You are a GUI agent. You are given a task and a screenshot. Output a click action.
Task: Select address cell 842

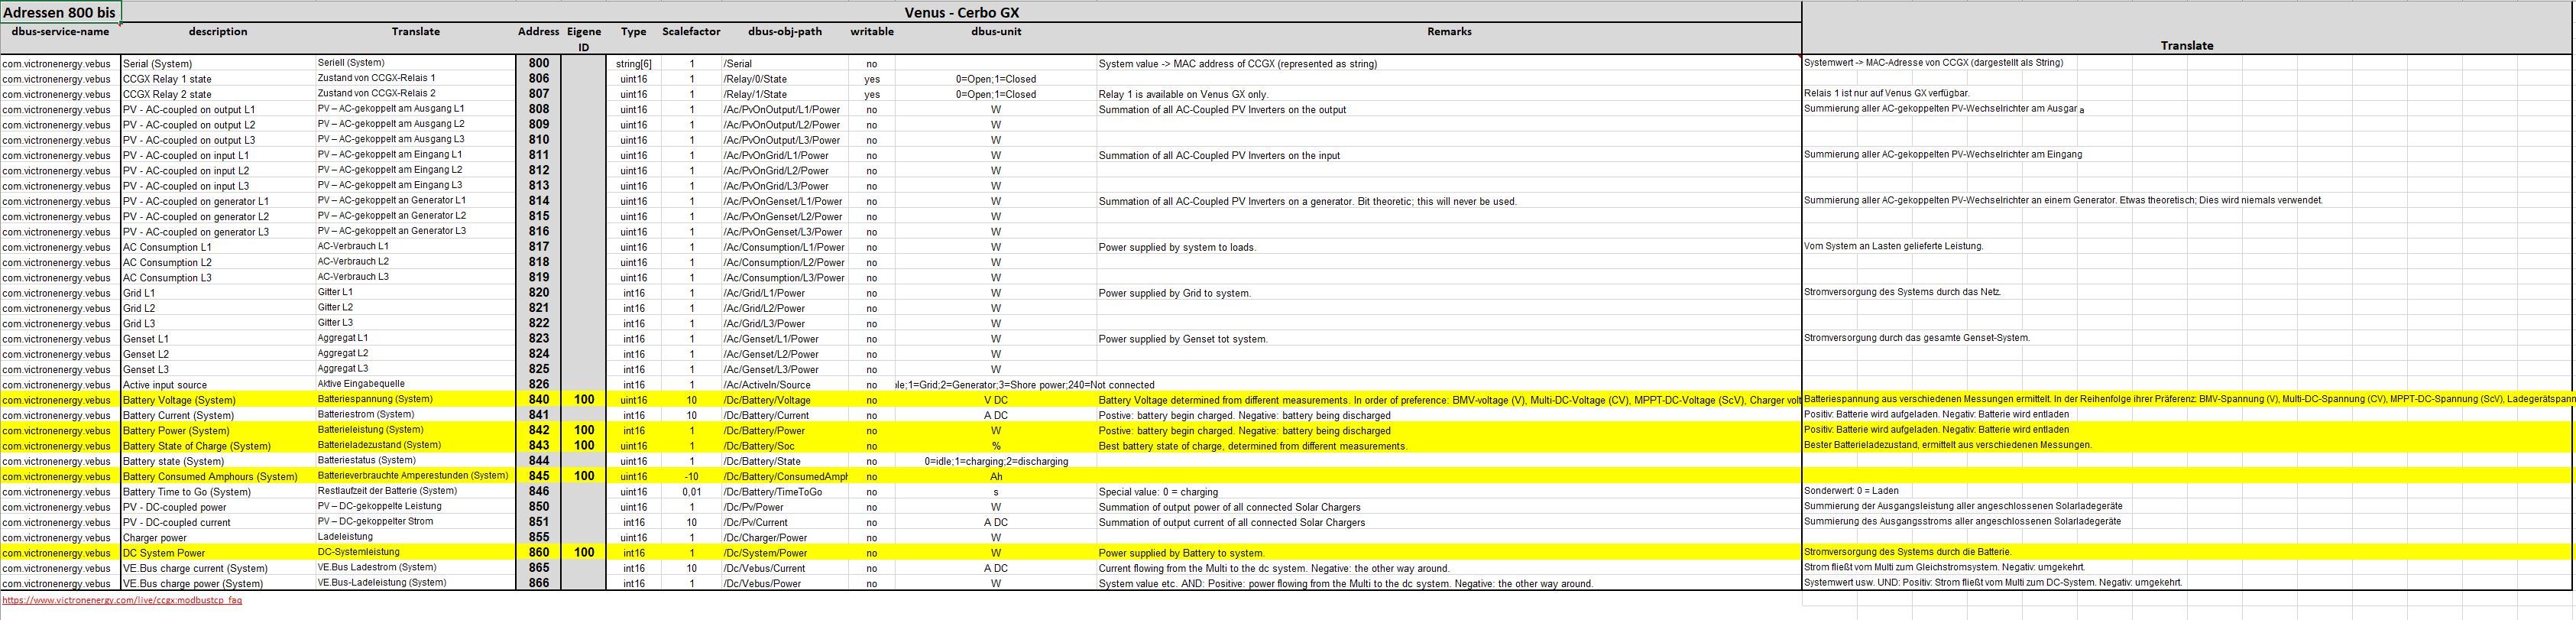pyautogui.click(x=538, y=430)
